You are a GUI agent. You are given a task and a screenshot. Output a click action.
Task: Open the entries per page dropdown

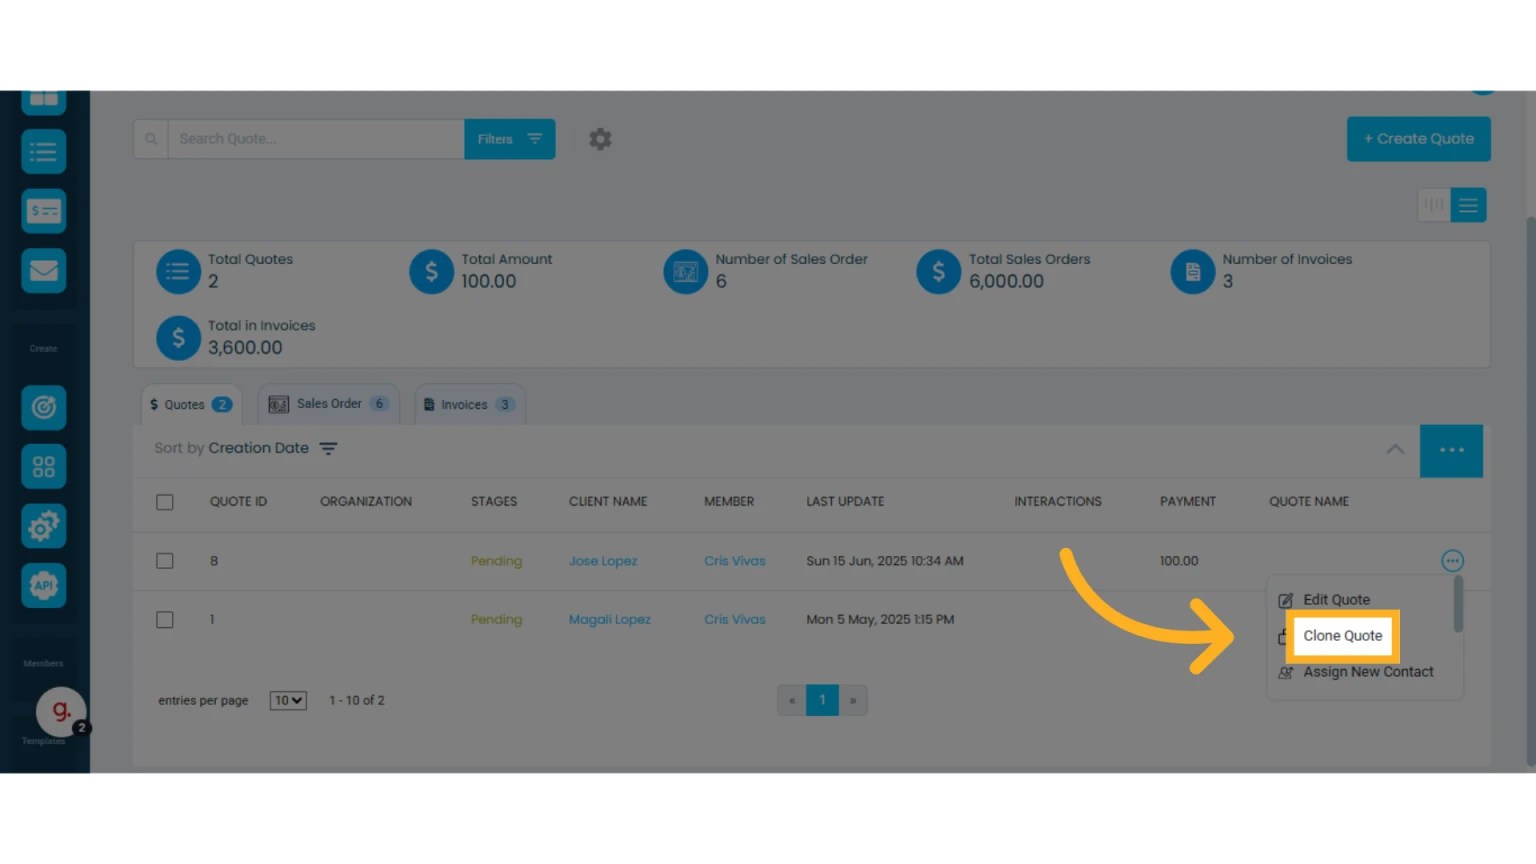288,701
